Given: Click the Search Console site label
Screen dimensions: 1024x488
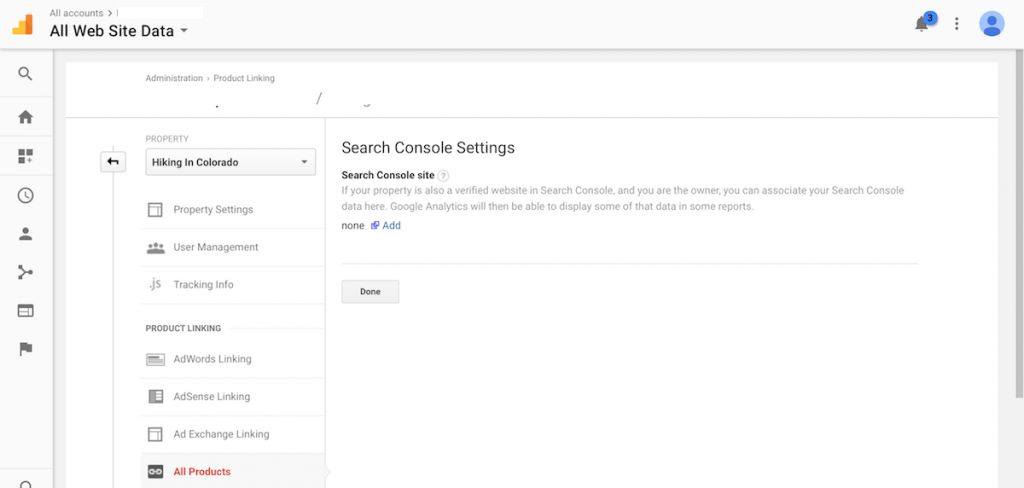Looking at the screenshot, I should point(388,176).
